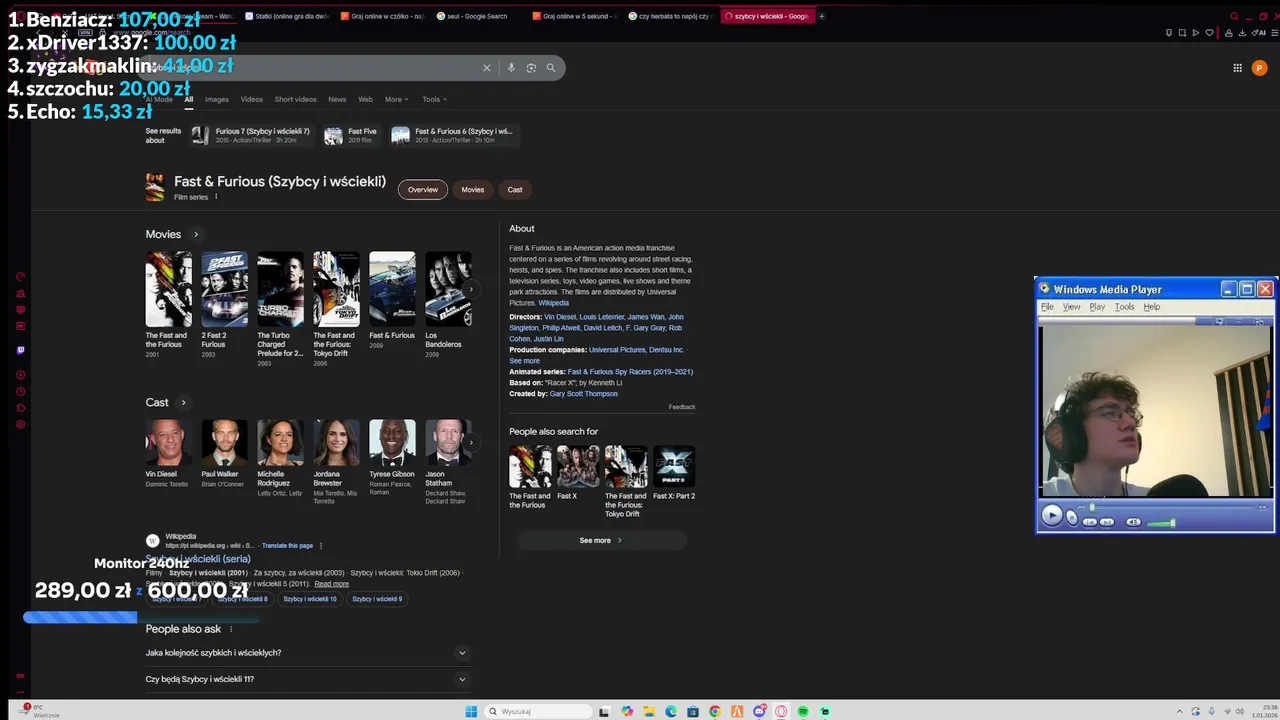
Task: Select the Cast chip in knowledge panel
Action: tap(515, 189)
